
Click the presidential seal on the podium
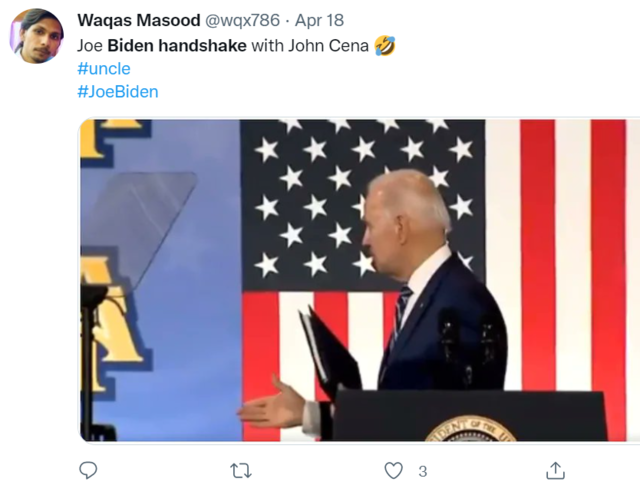coord(471,428)
